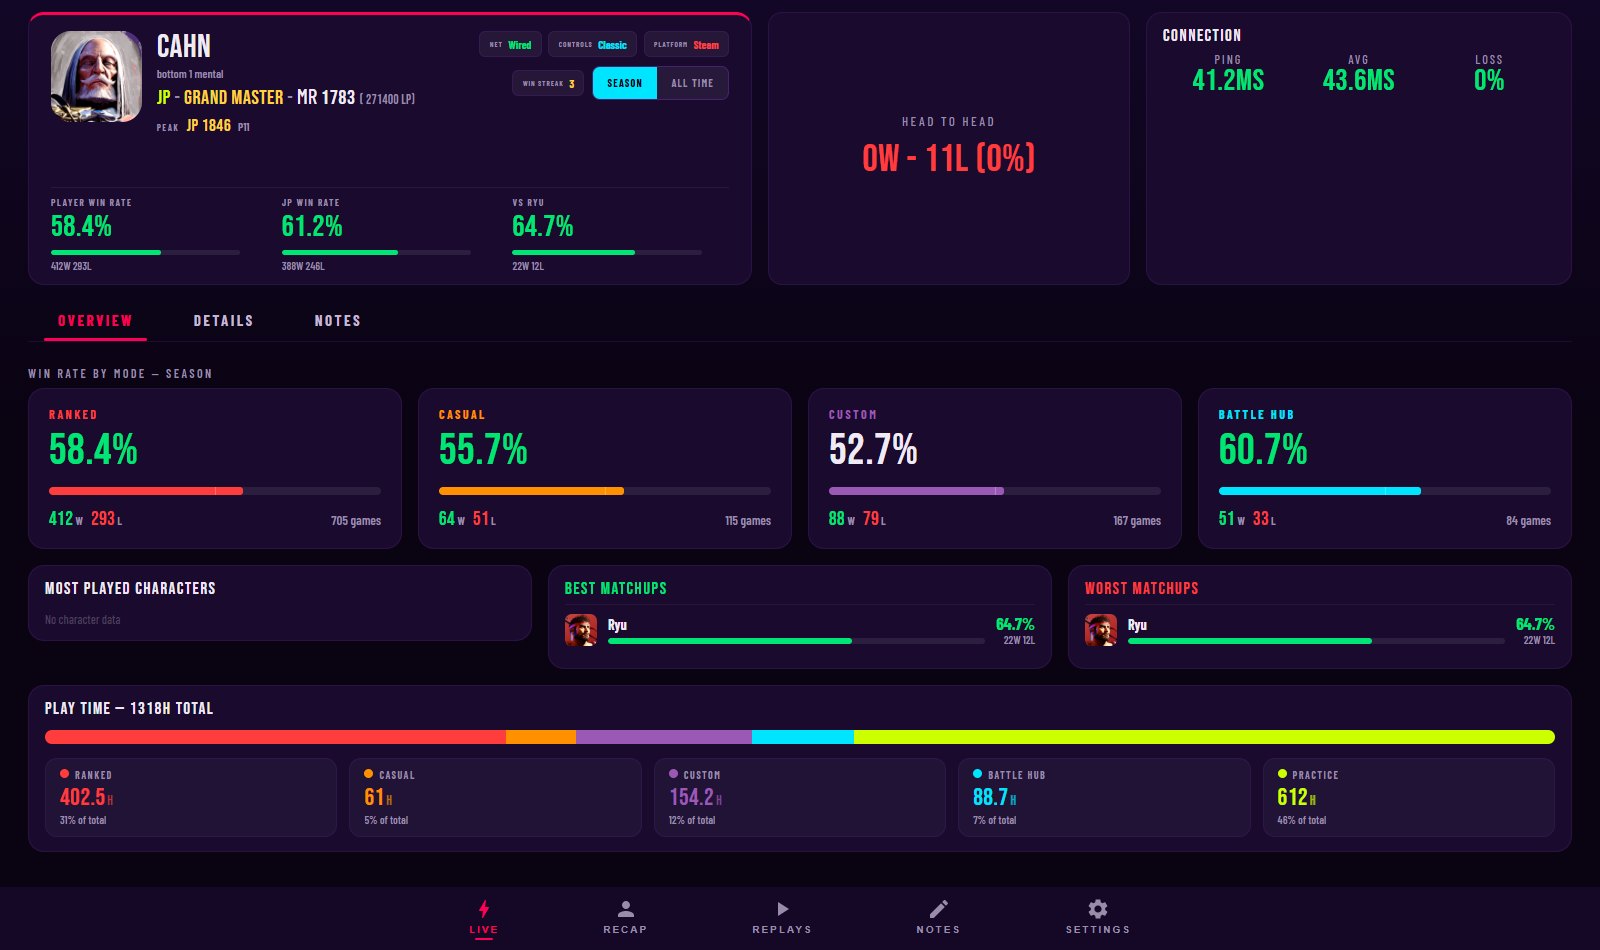Click the Ranked play time tile
1600x950 pixels.
click(x=191, y=797)
